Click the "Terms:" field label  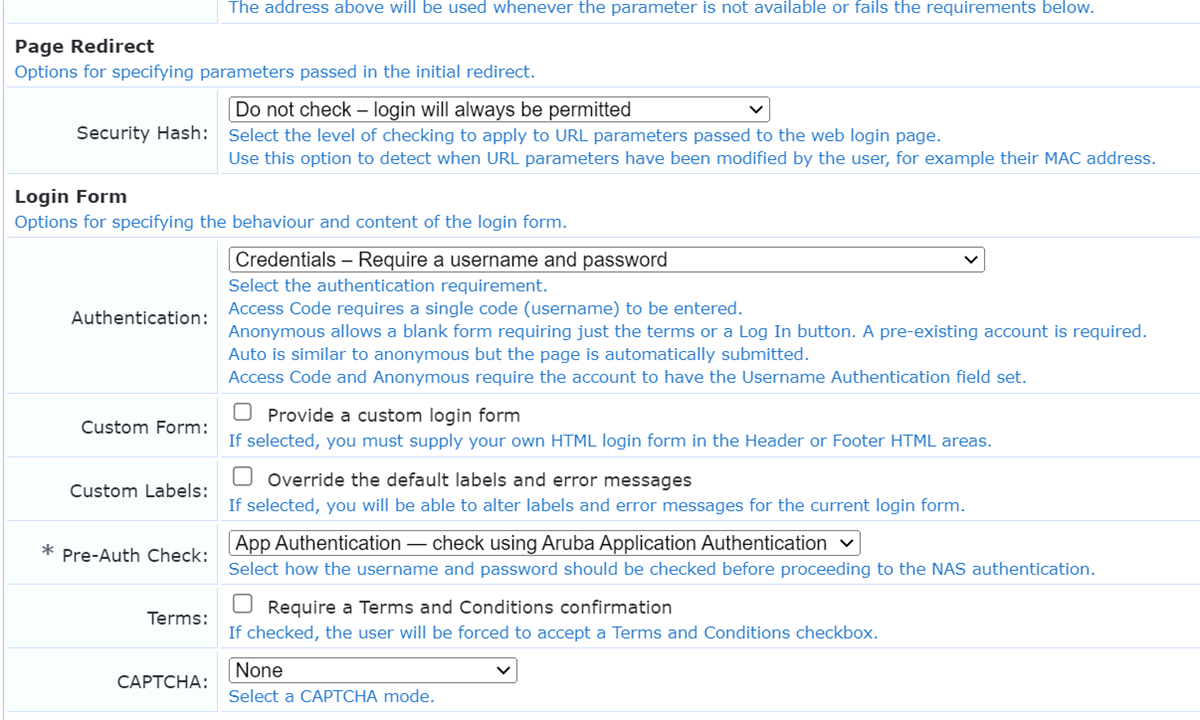click(178, 618)
